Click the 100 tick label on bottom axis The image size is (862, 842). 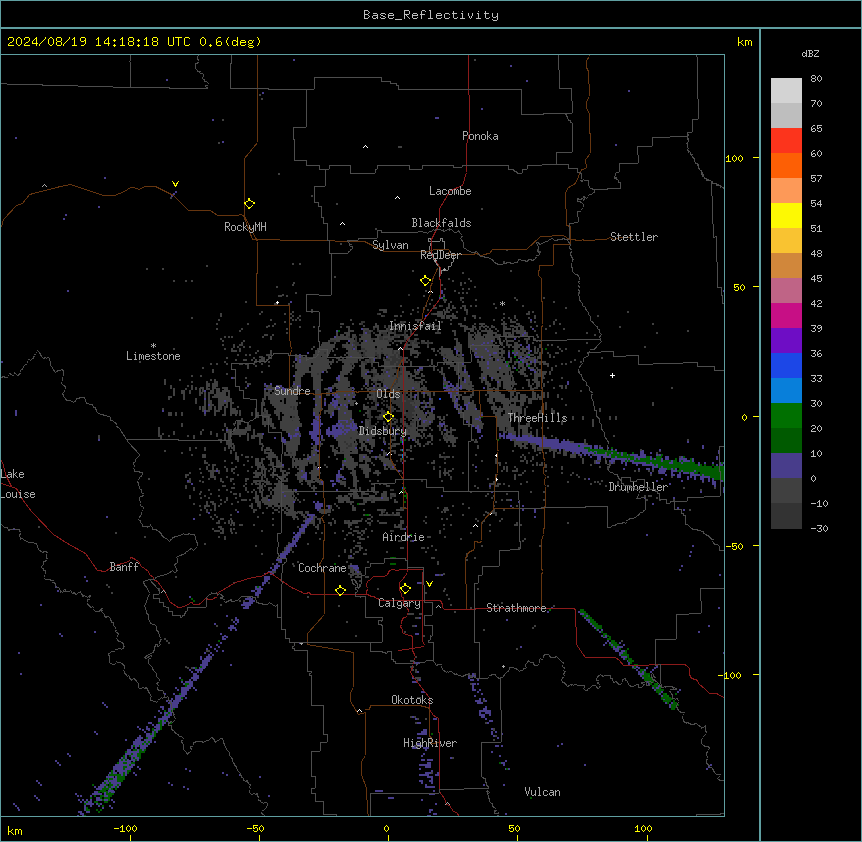643,828
